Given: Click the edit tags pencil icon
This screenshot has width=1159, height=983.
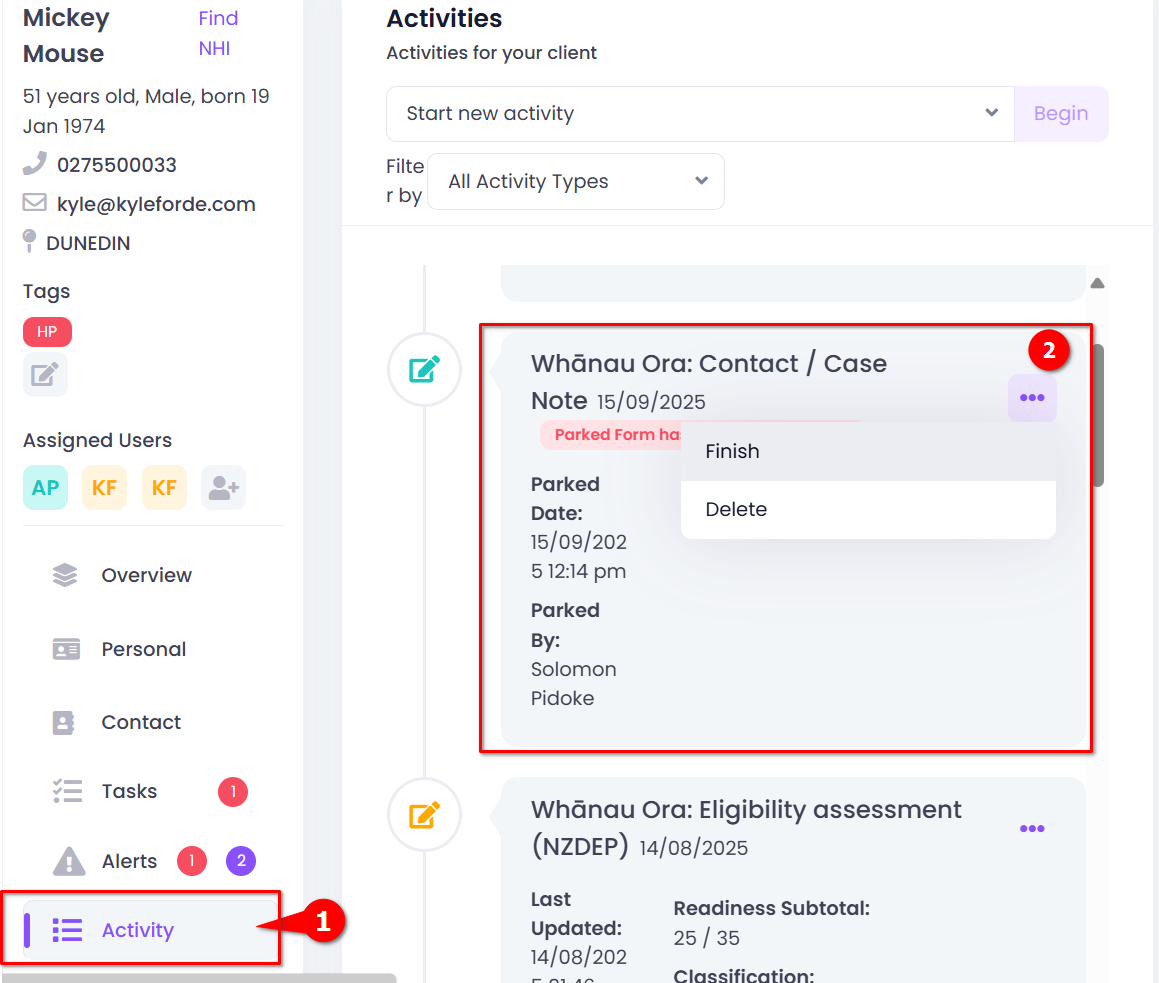Looking at the screenshot, I should tap(45, 375).
